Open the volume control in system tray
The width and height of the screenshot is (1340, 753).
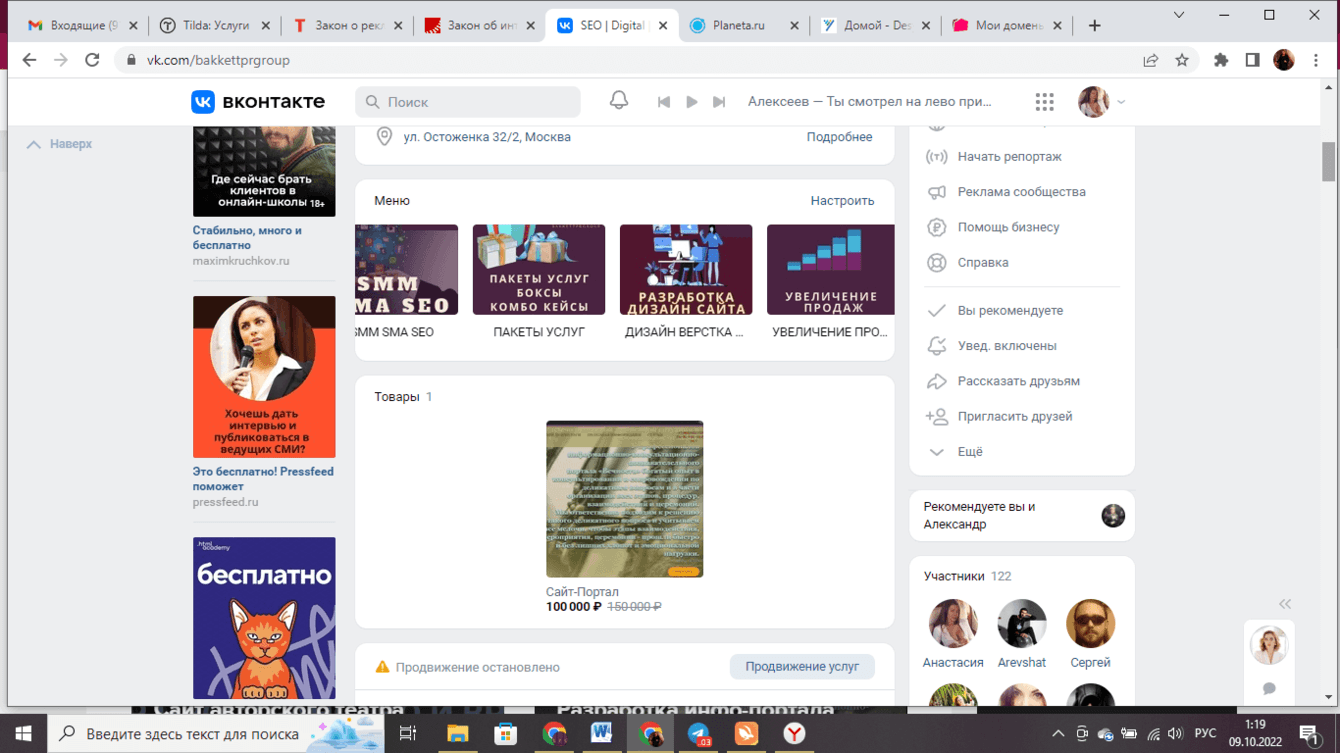point(1175,734)
